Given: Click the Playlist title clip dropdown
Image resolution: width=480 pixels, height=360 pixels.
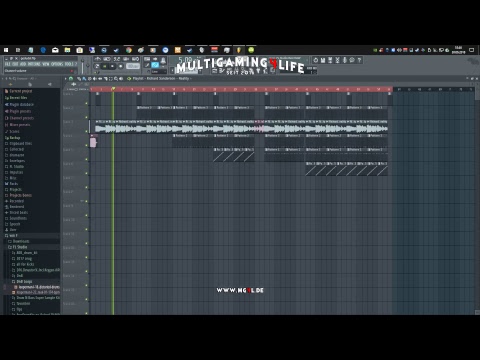Looking at the screenshot, I should coord(161,79).
